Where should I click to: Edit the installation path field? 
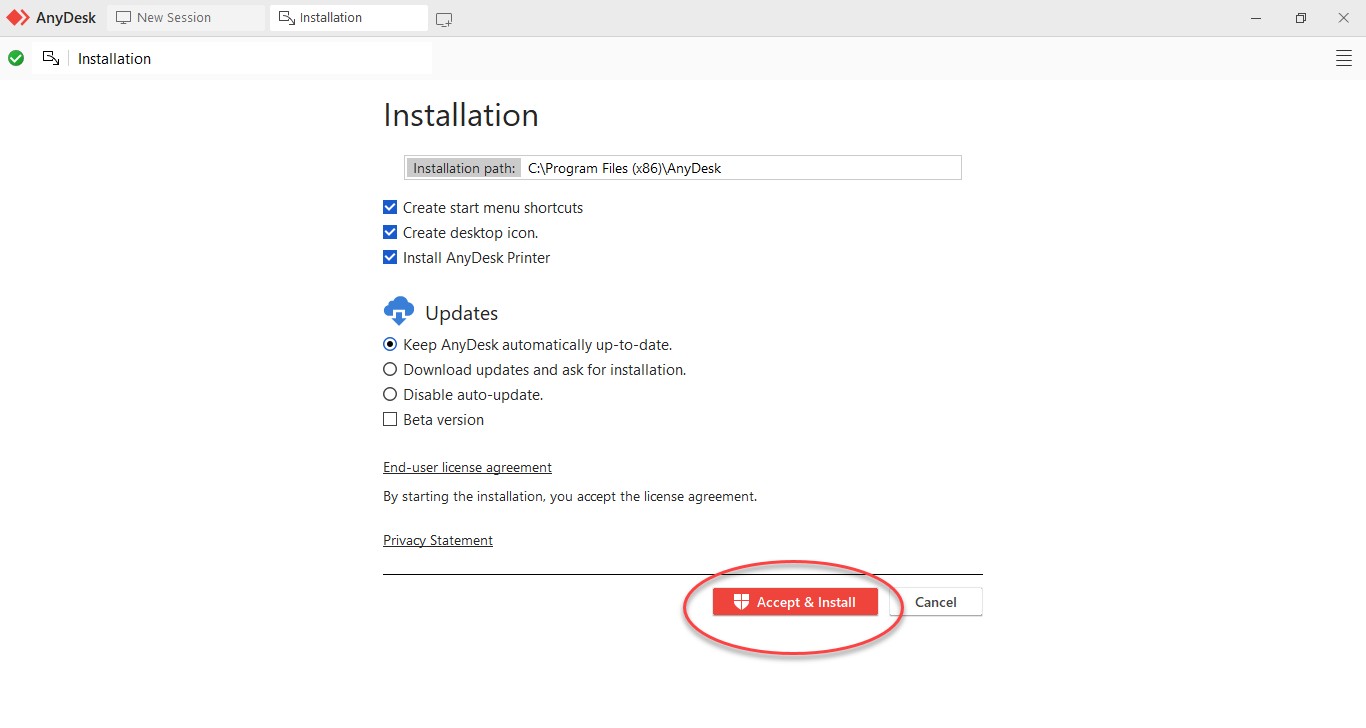click(741, 168)
